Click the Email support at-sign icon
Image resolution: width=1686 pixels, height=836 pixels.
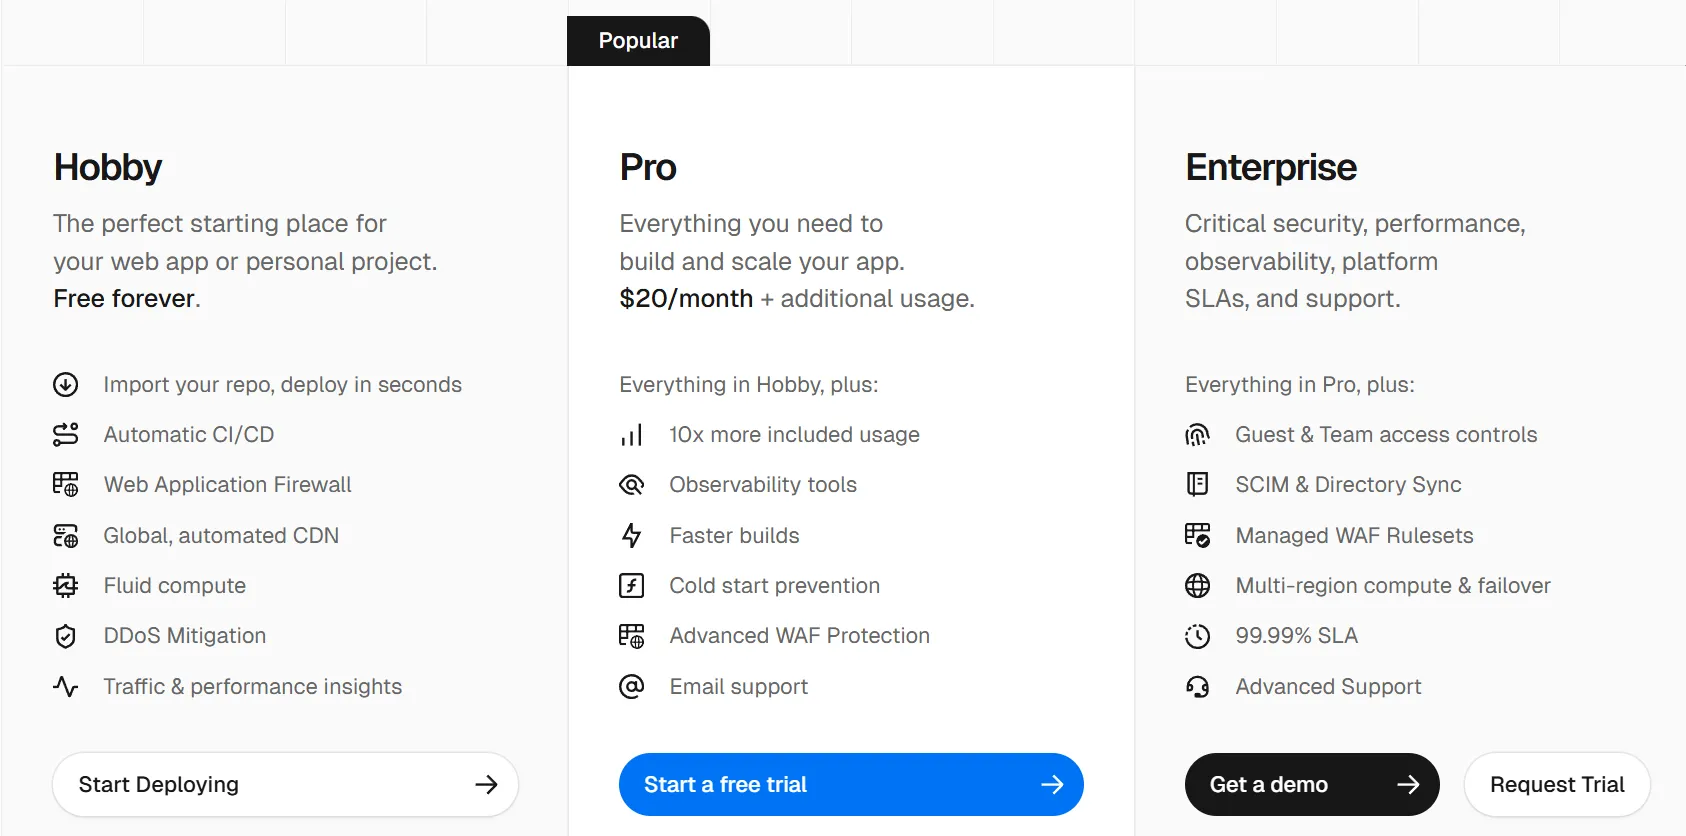[632, 687]
